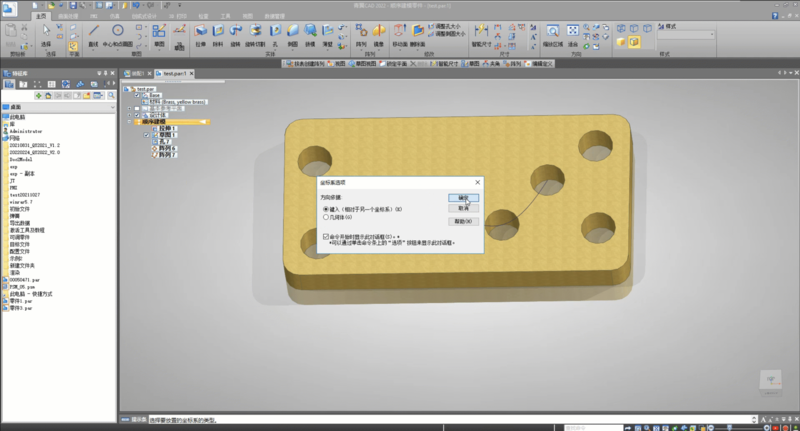Click 确定 to confirm coordinate system options
Screen dimensions: 800x431
pos(463,197)
